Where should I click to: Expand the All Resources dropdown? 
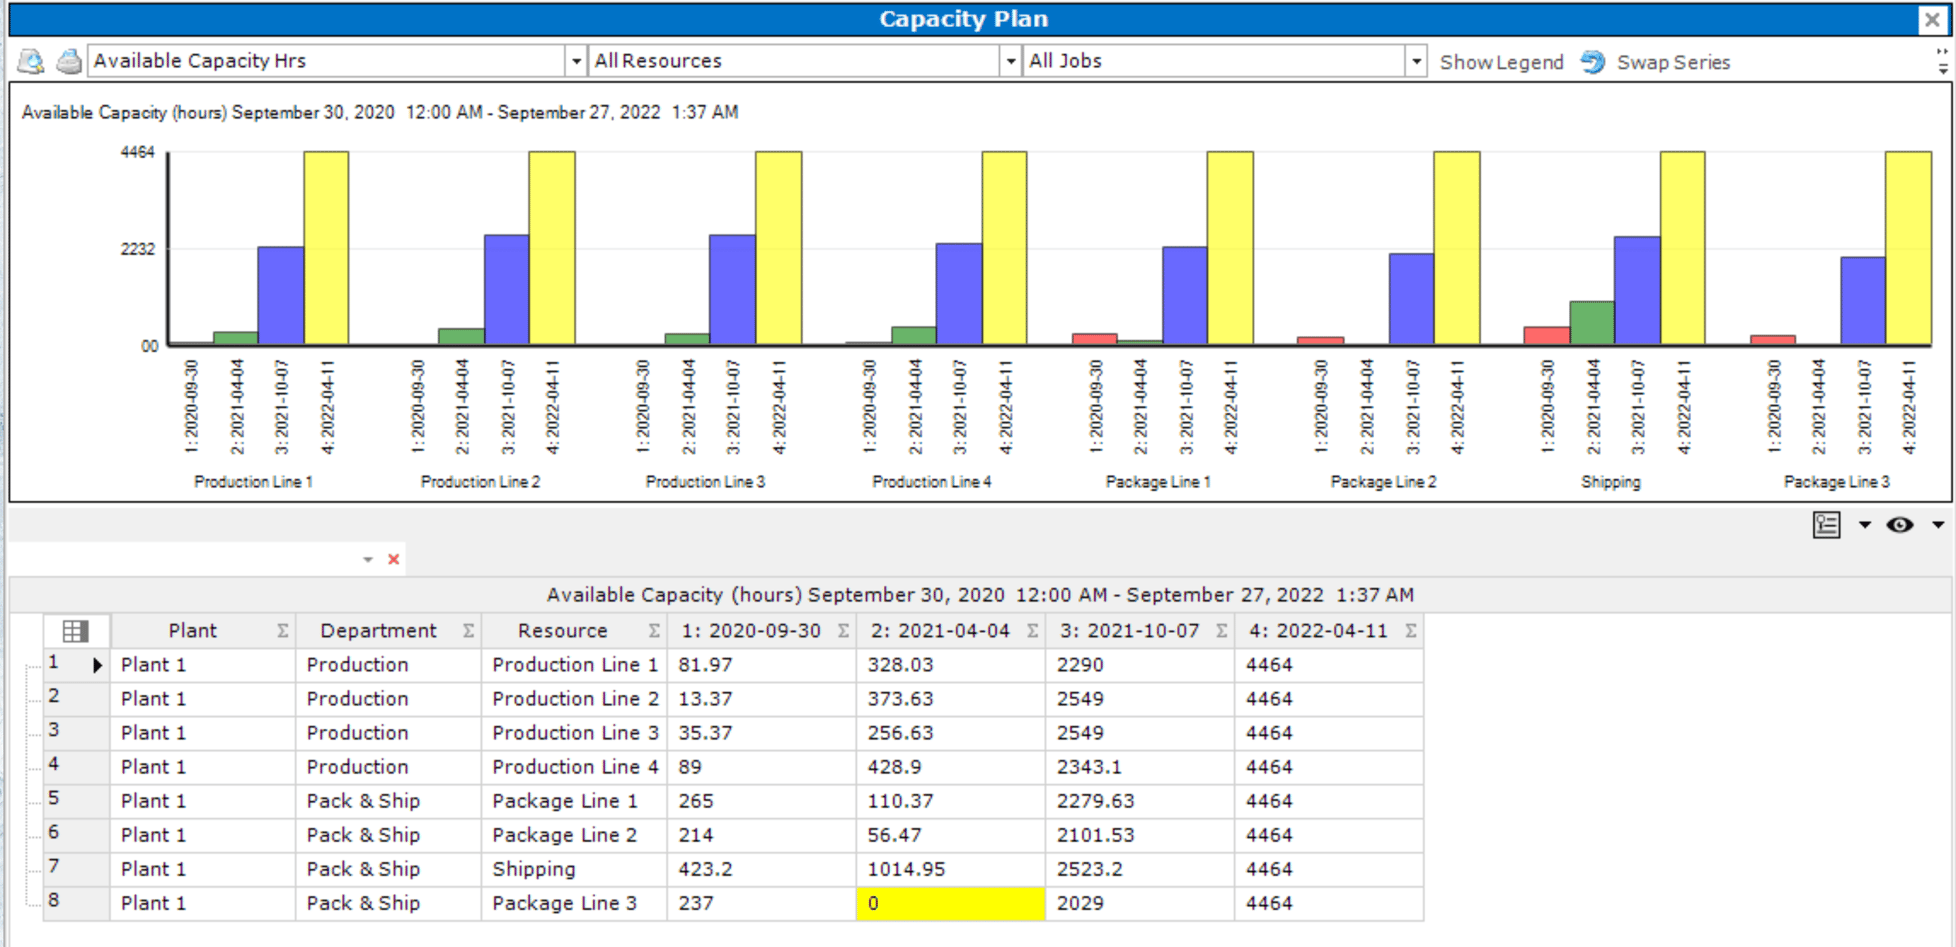pyautogui.click(x=1011, y=61)
